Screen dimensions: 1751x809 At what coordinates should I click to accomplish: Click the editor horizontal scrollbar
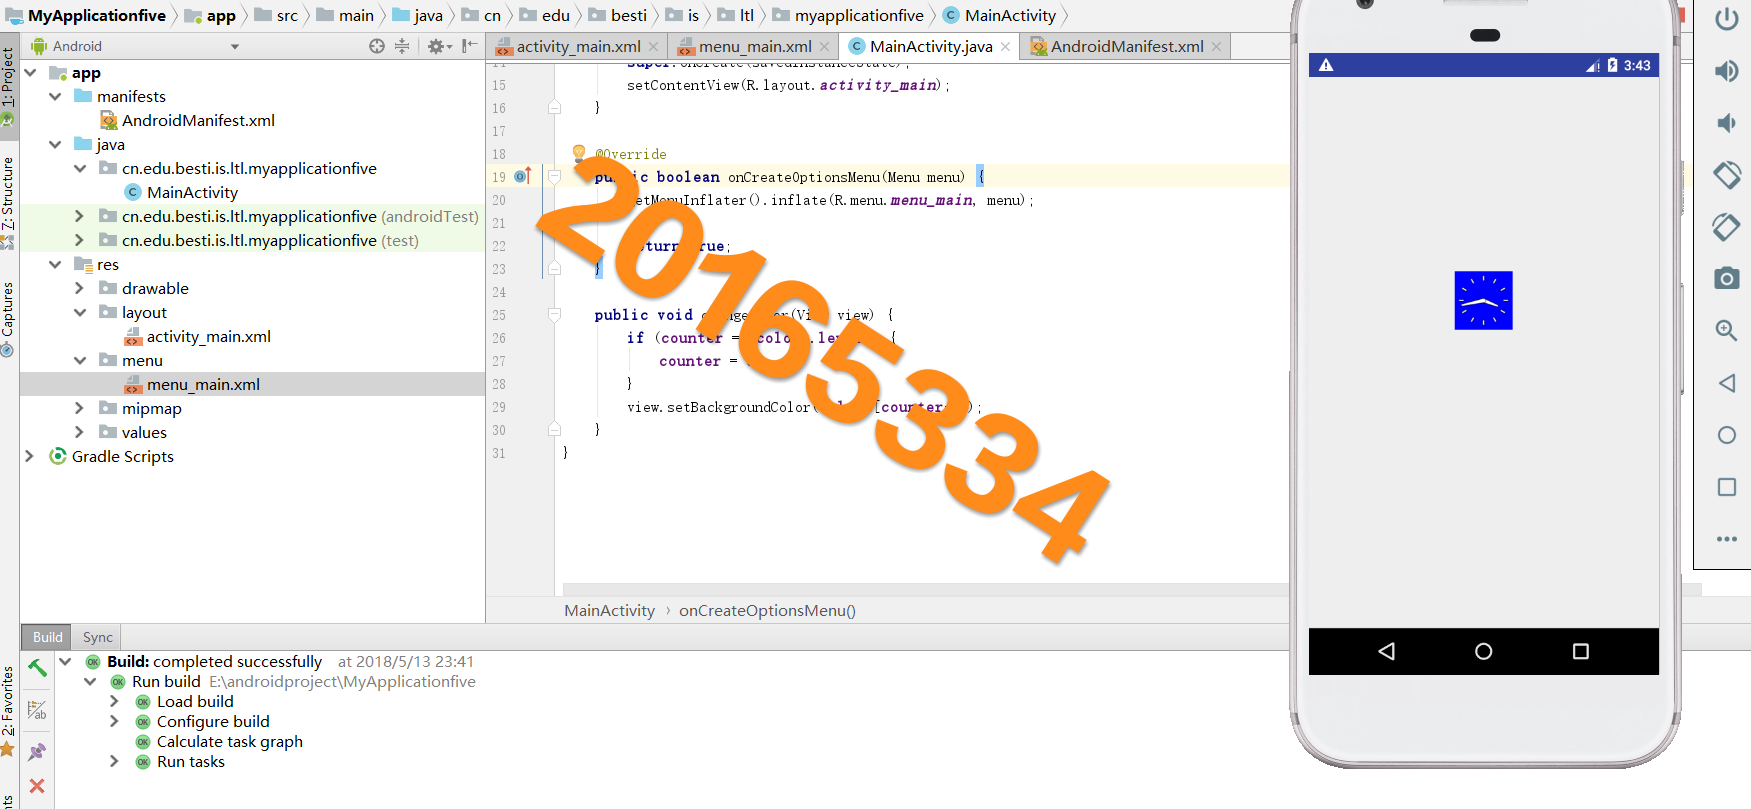(x=926, y=589)
